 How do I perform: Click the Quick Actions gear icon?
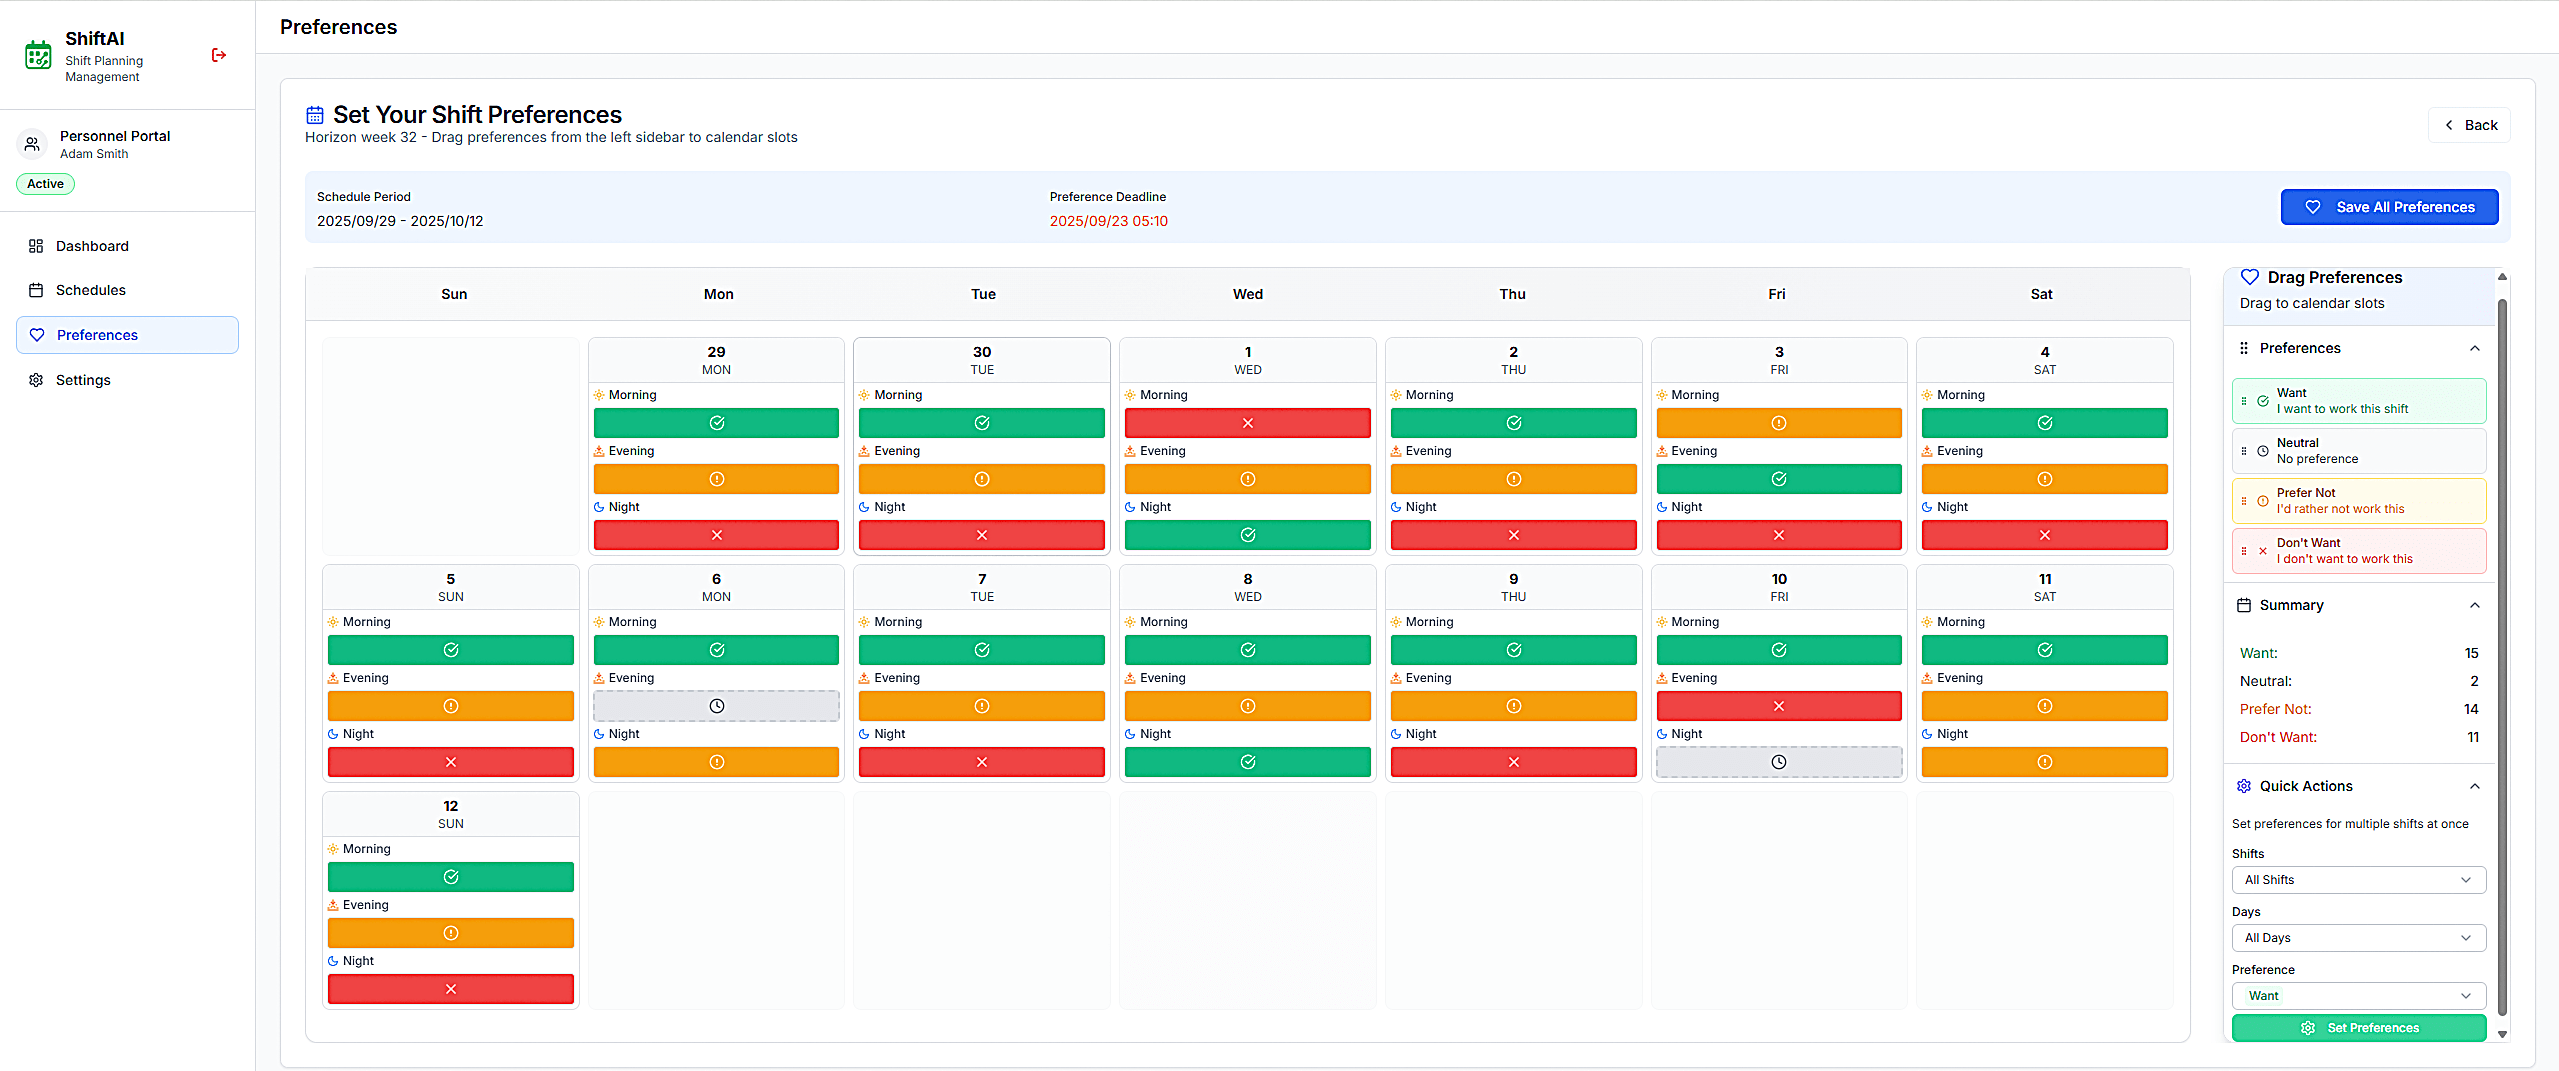(x=2244, y=786)
